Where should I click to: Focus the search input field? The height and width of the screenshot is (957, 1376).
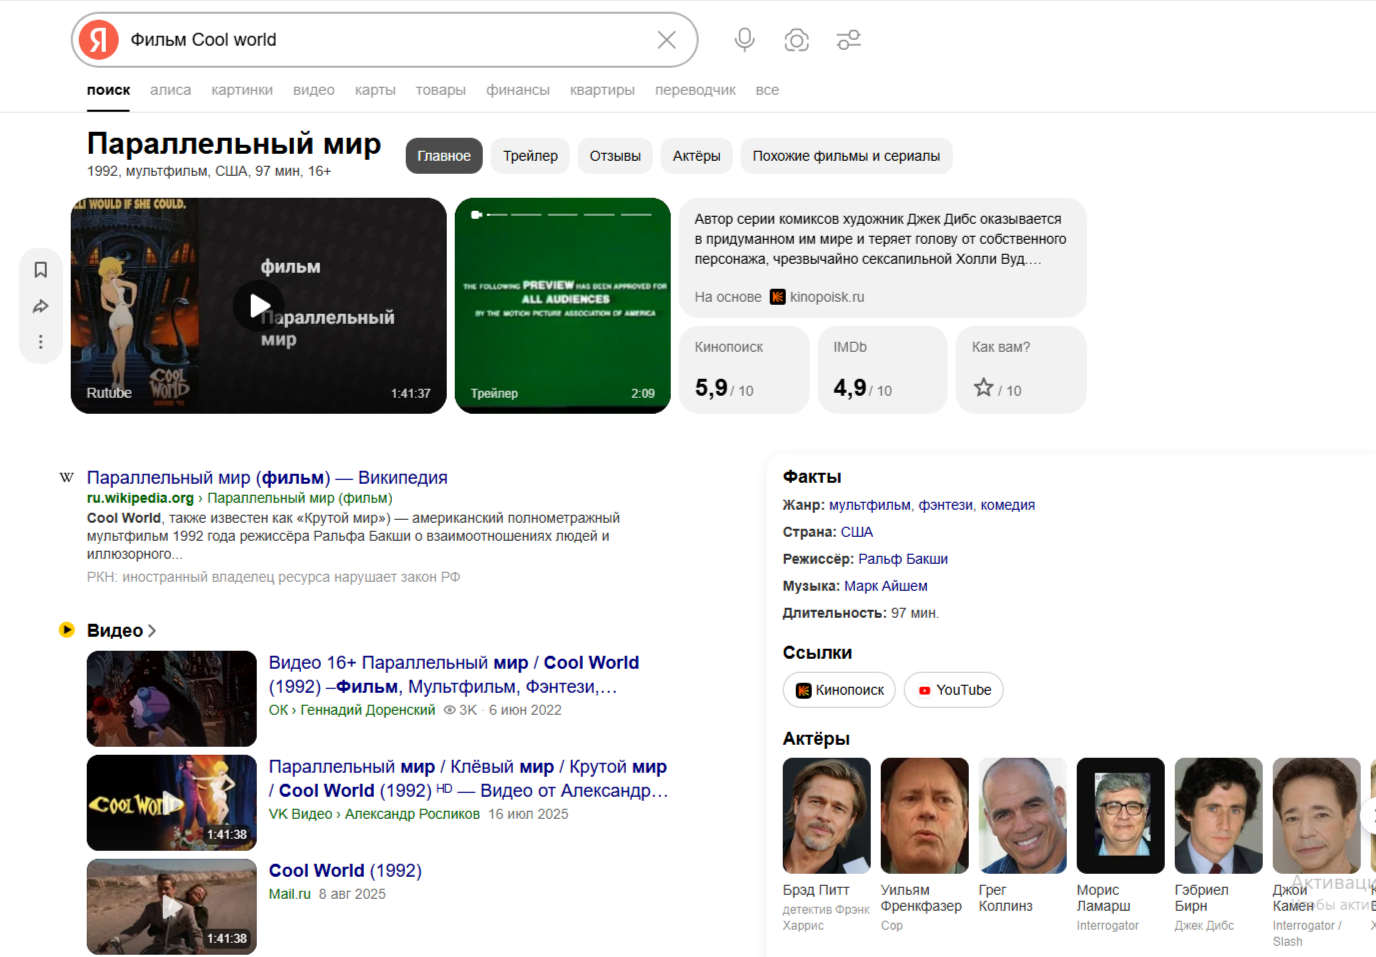coord(385,40)
